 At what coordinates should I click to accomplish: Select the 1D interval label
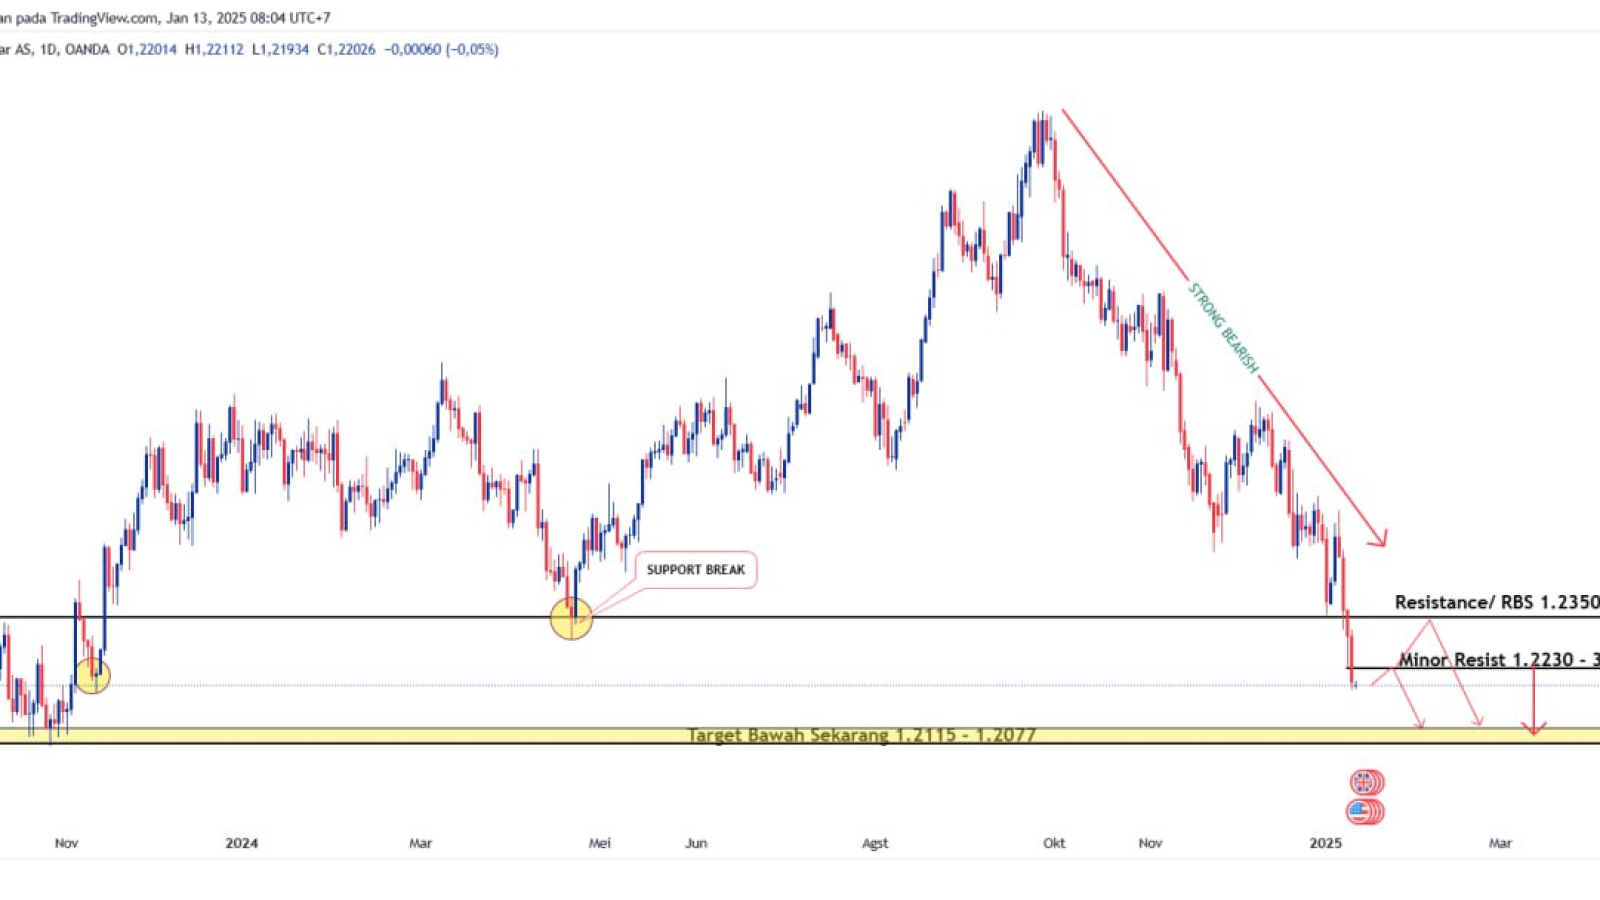coord(48,49)
